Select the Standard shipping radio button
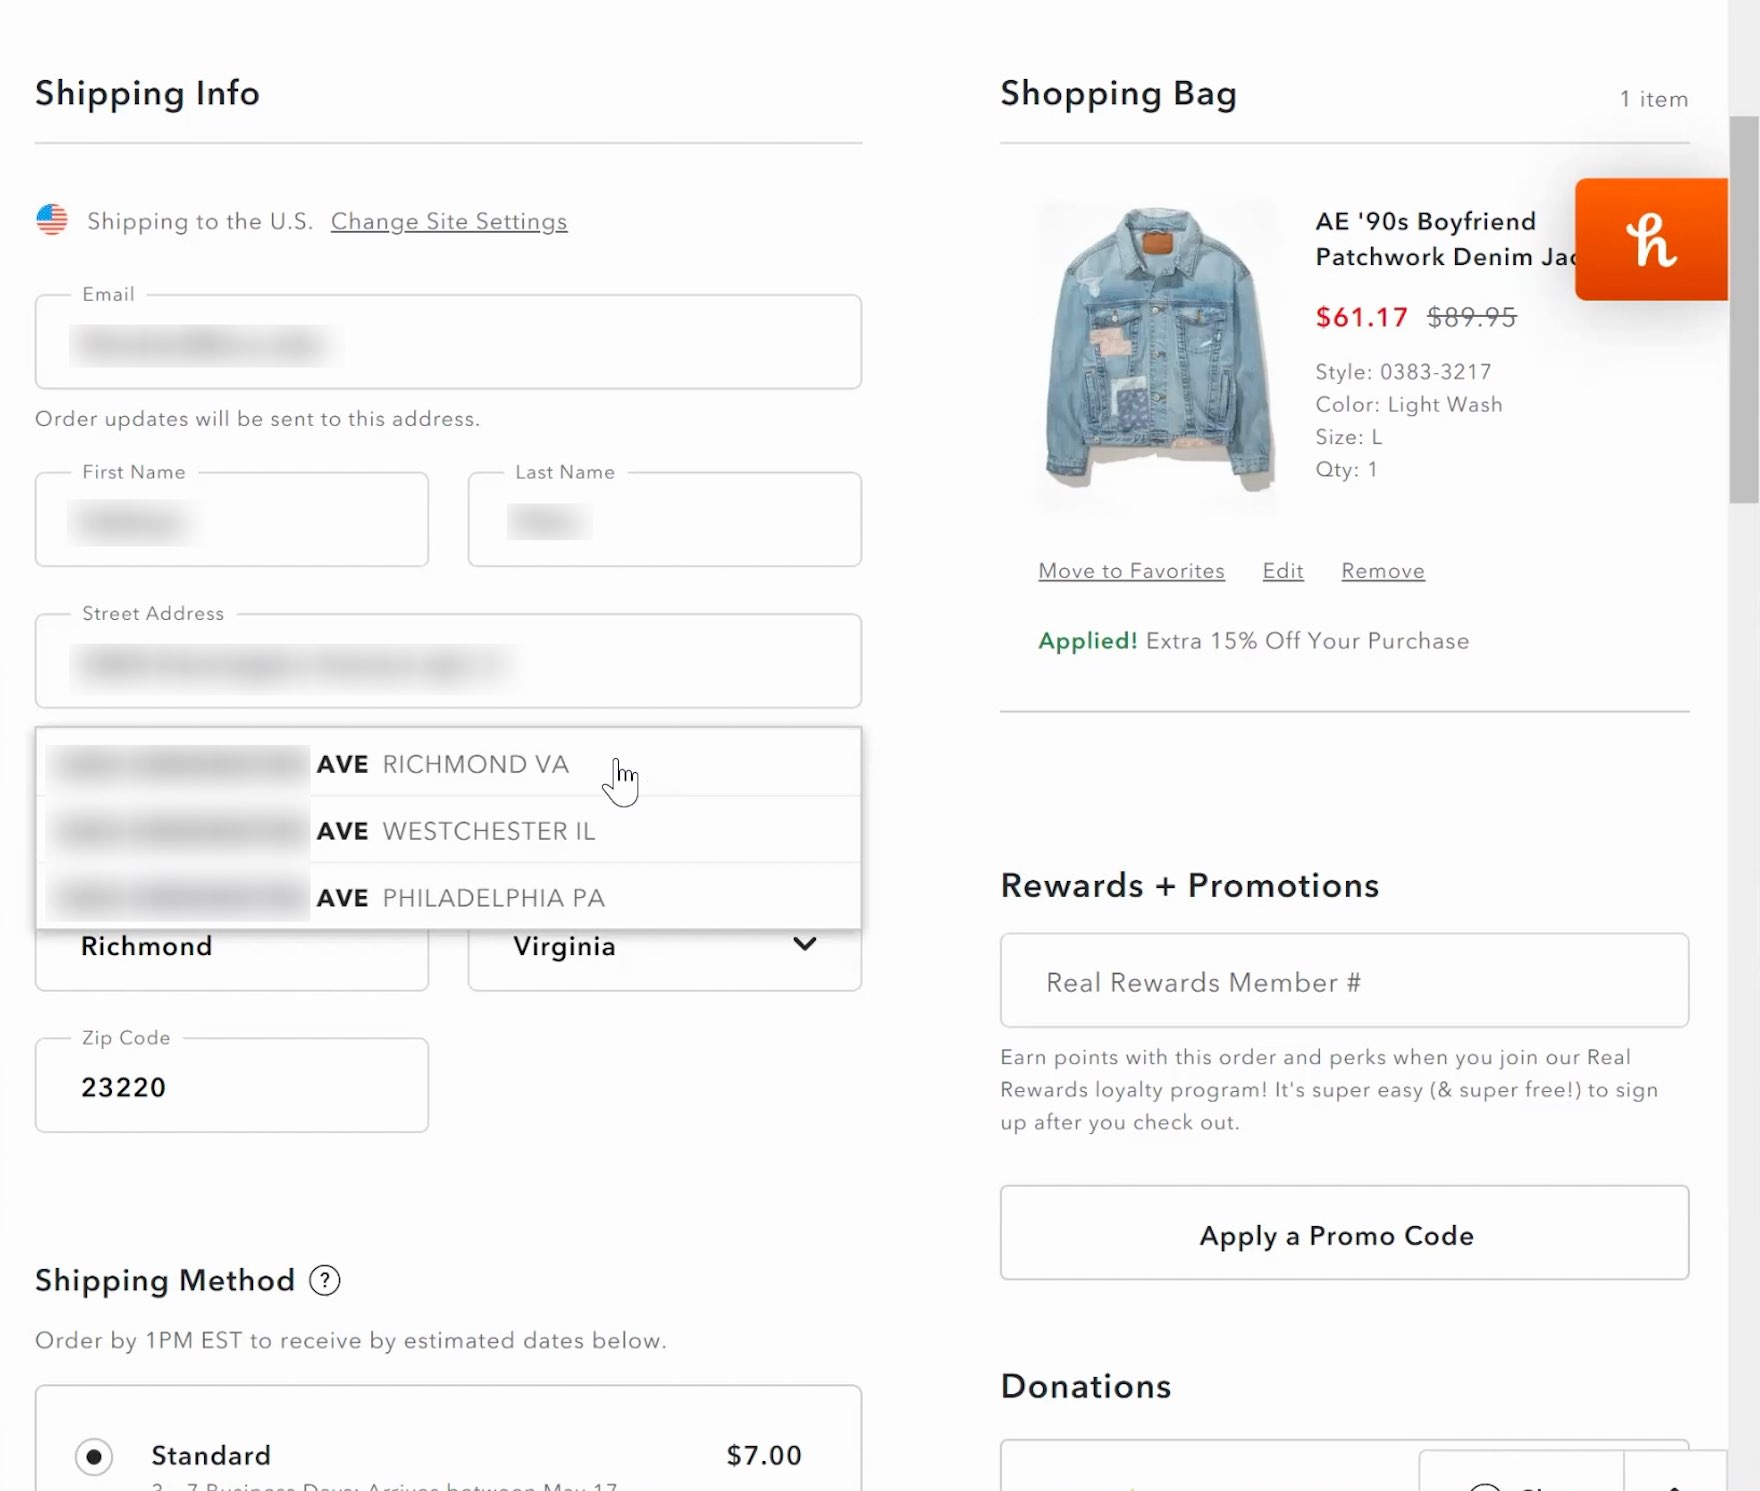This screenshot has width=1760, height=1491. (x=94, y=1456)
